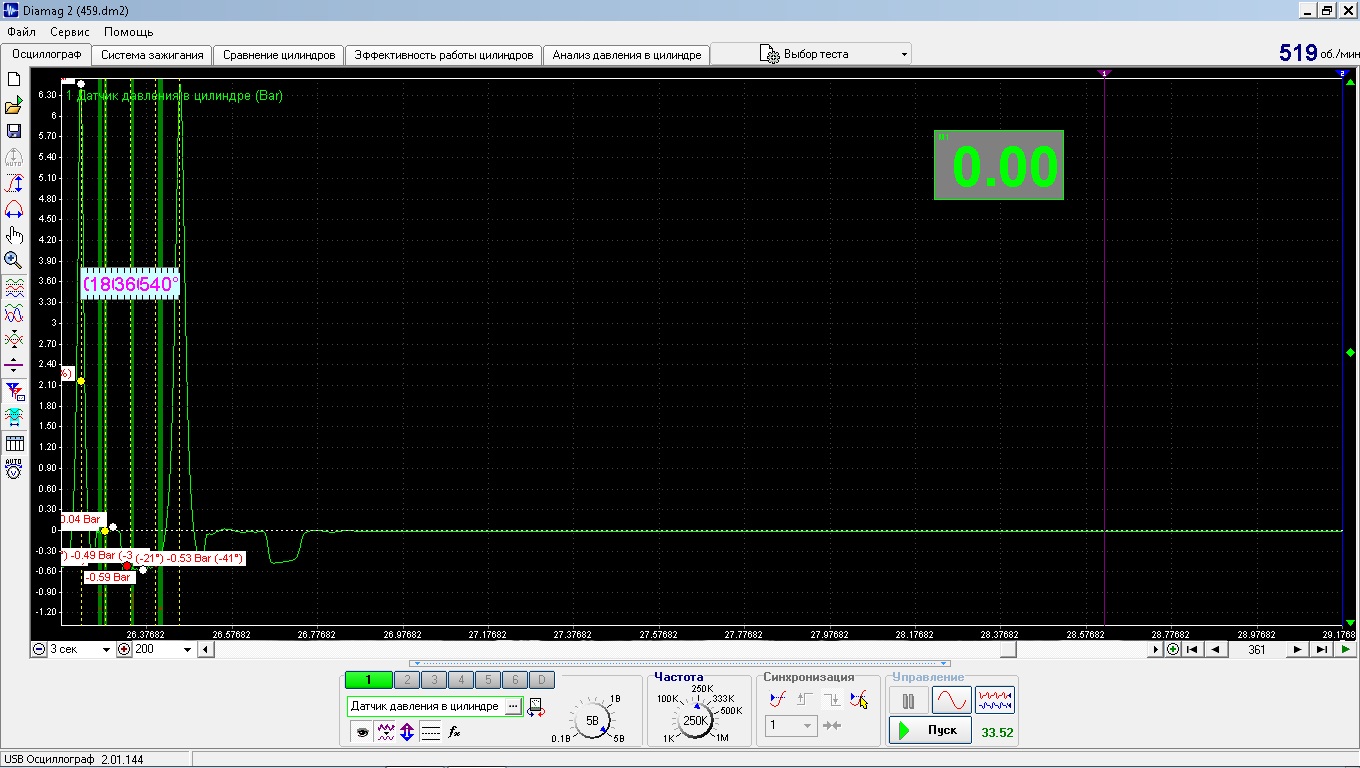Switch to Эффективность работы цилиндров tab

coord(444,55)
